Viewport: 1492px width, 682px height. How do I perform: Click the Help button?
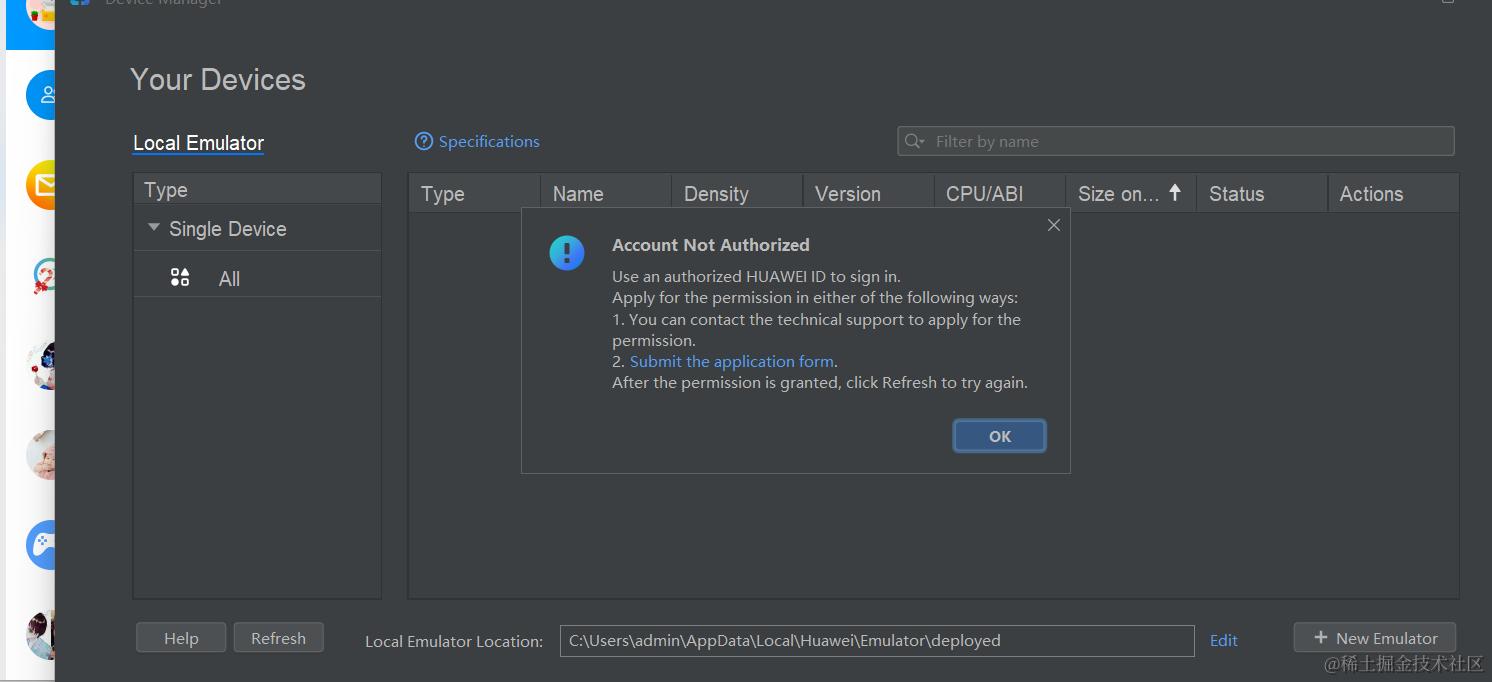[181, 638]
